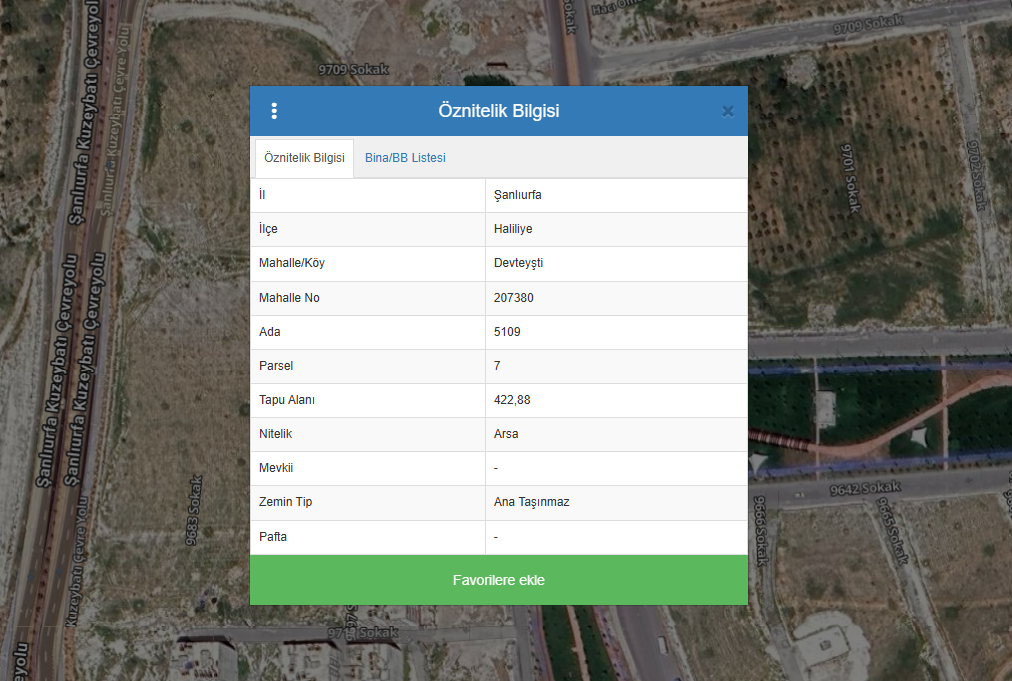Click the 9709 Sokak label left of dialog
1012x681 pixels.
352,70
